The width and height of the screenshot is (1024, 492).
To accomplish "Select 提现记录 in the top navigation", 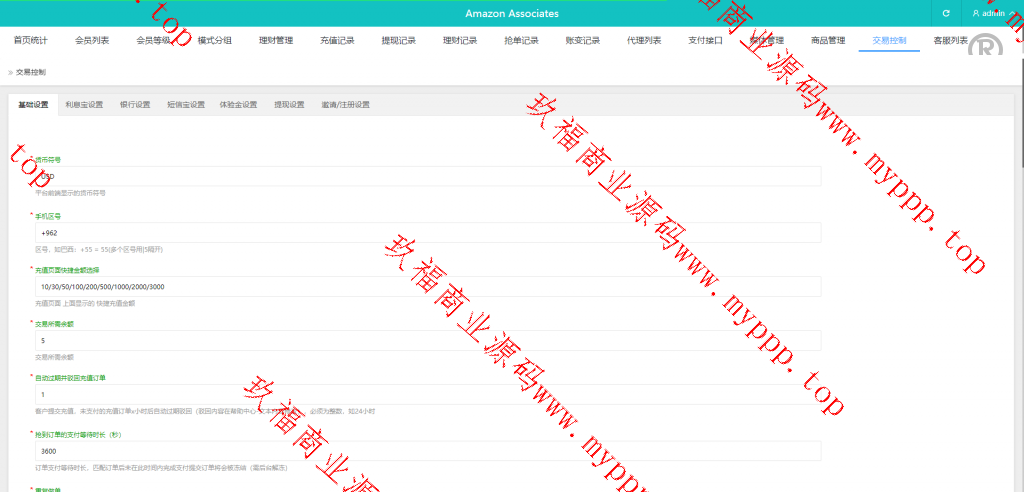I will [x=398, y=41].
